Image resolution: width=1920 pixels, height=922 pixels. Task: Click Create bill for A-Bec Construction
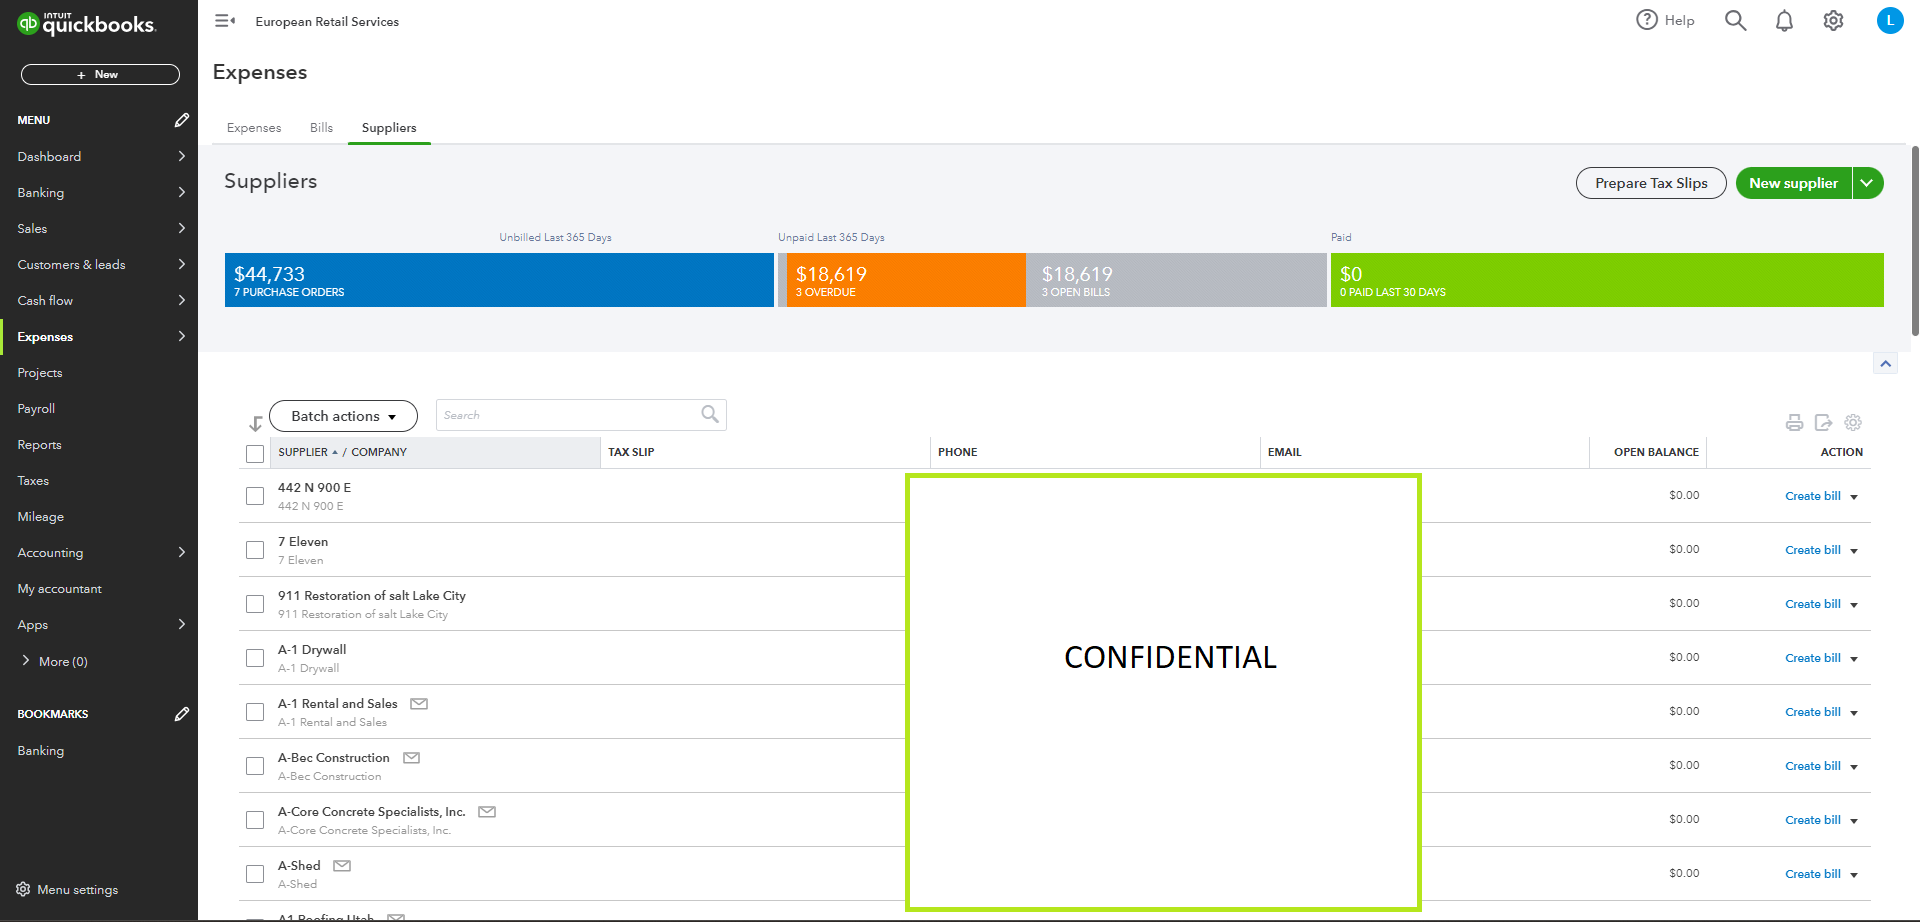coord(1812,766)
